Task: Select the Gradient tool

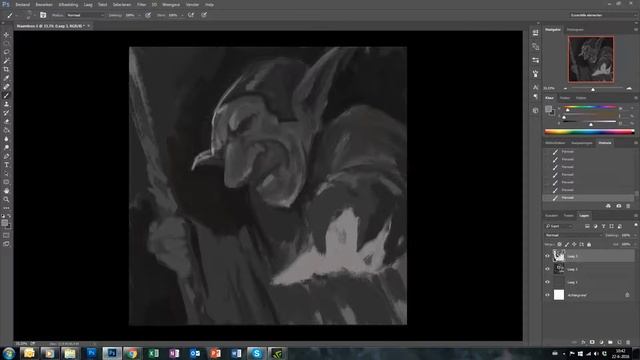Action: coord(6,130)
